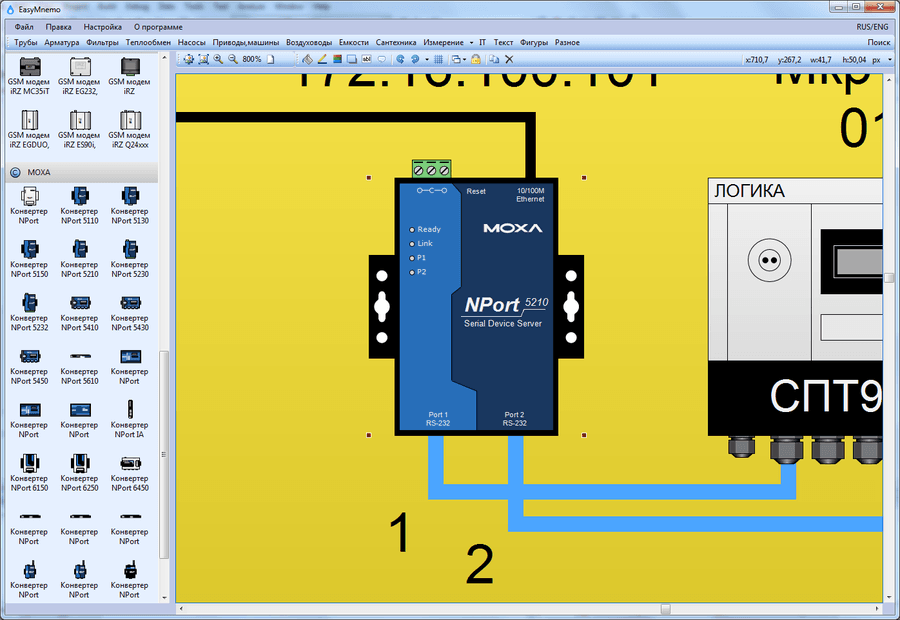Select Конвертер NPort 5450 element
The image size is (900, 620).
coord(29,365)
